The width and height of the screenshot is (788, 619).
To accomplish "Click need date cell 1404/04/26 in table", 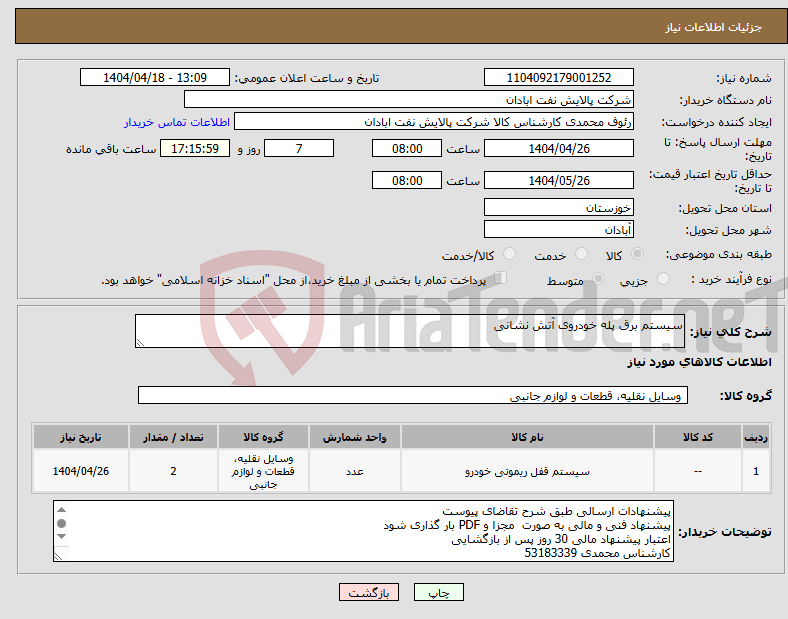I will point(81,471).
